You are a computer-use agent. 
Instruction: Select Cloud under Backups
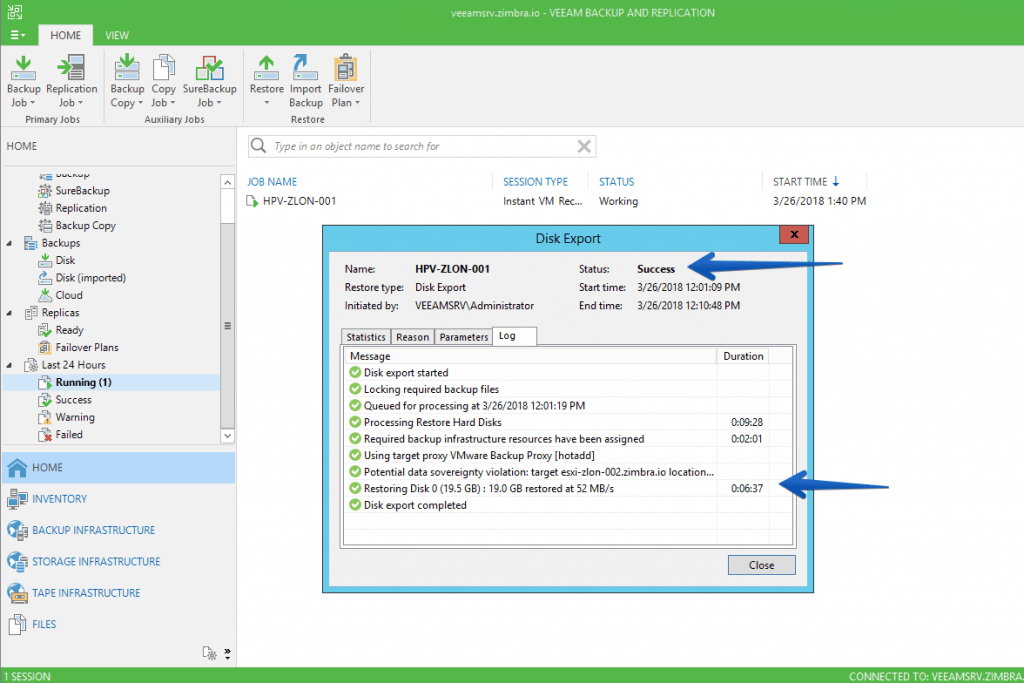click(69, 295)
